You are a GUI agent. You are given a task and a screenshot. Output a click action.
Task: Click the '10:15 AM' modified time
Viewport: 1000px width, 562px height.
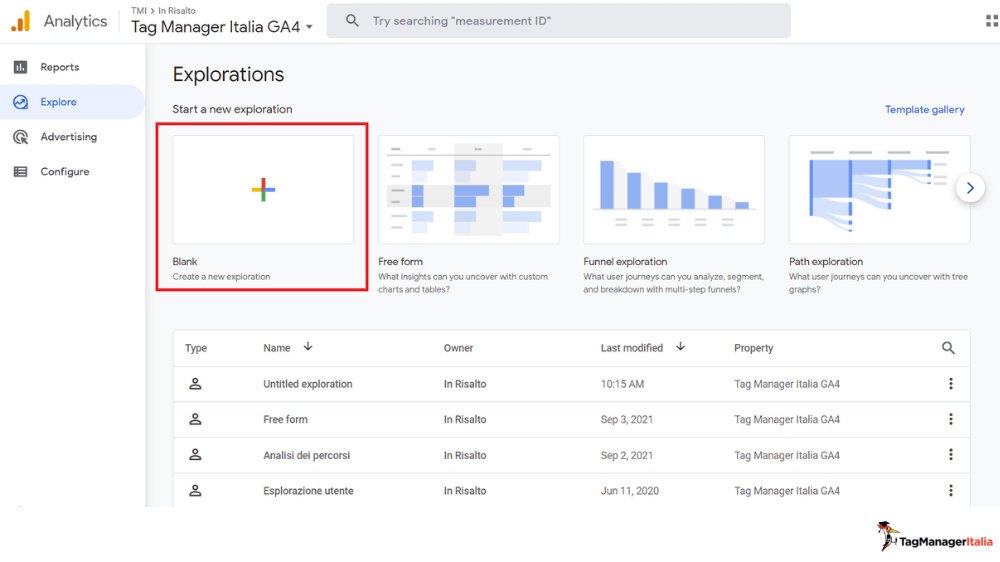pyautogui.click(x=622, y=384)
